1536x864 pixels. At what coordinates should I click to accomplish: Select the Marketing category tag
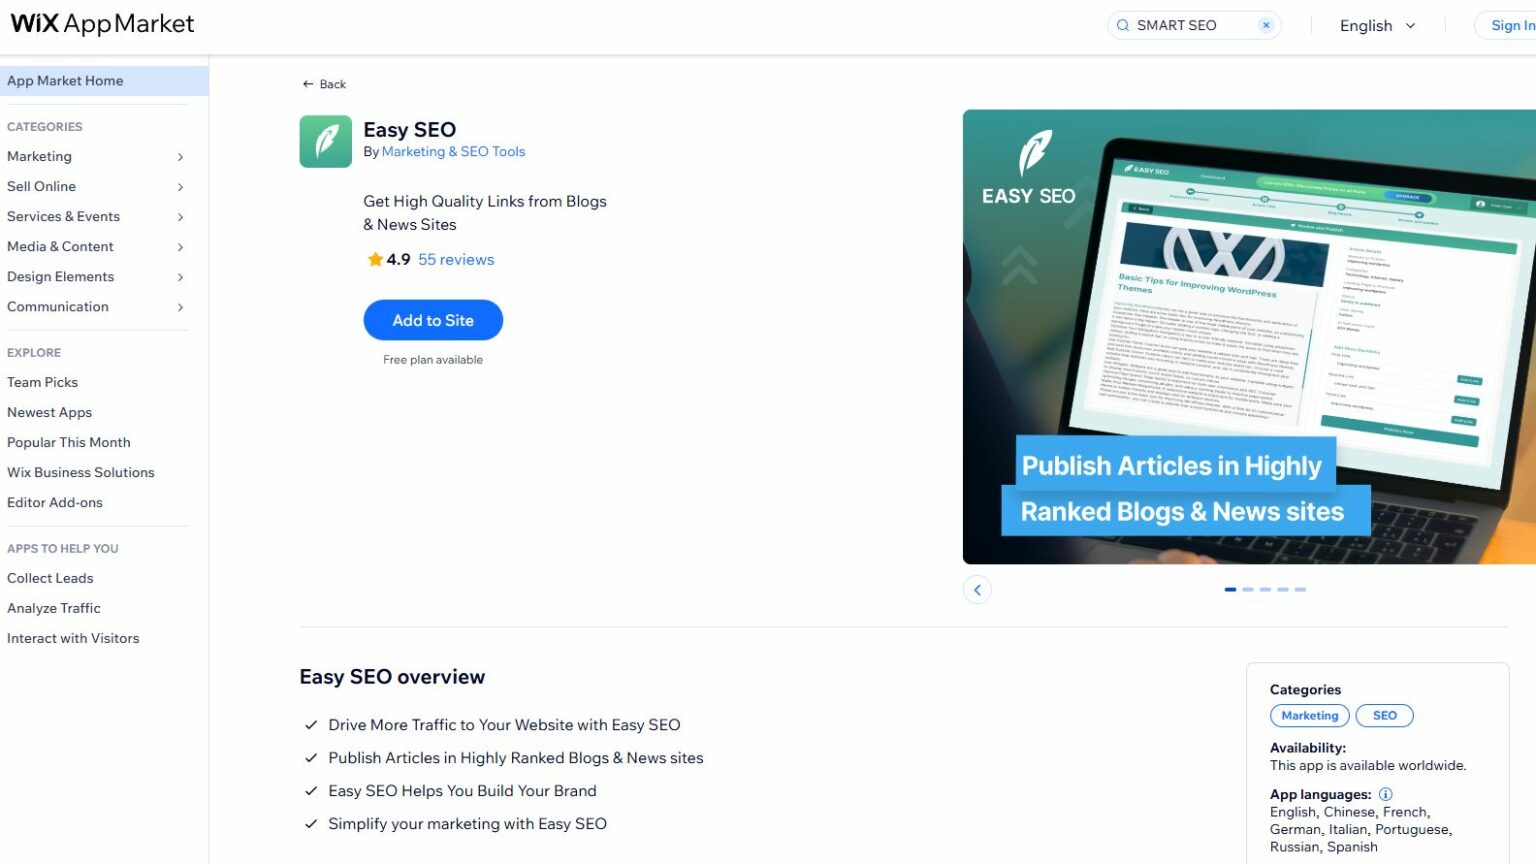pos(1309,715)
